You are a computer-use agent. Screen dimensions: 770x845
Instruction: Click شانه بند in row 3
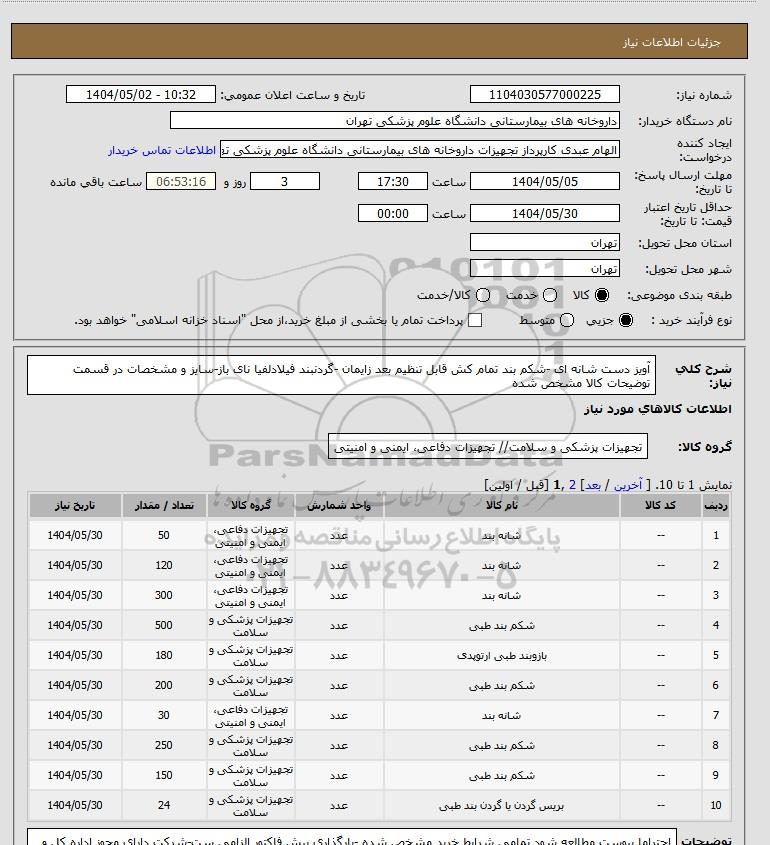click(x=501, y=595)
